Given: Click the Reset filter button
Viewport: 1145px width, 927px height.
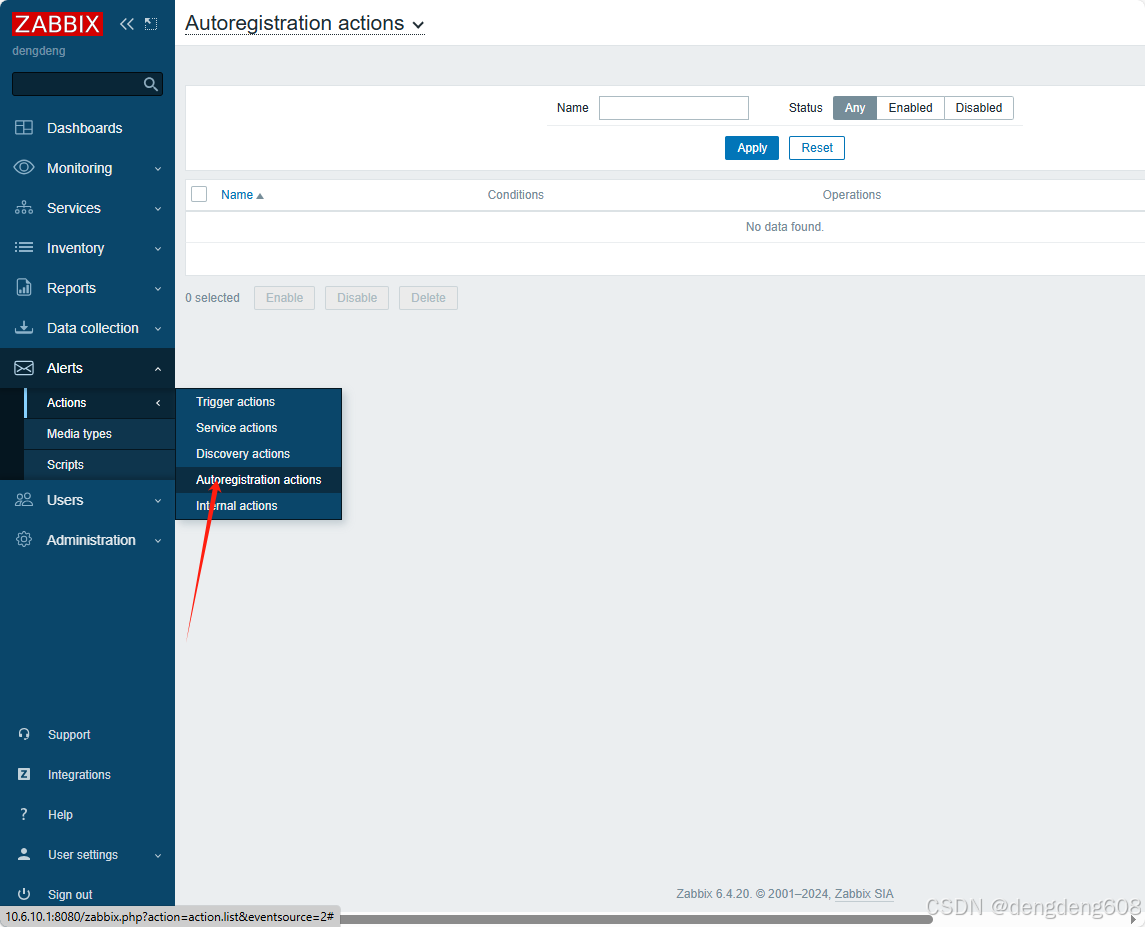Looking at the screenshot, I should point(816,148).
